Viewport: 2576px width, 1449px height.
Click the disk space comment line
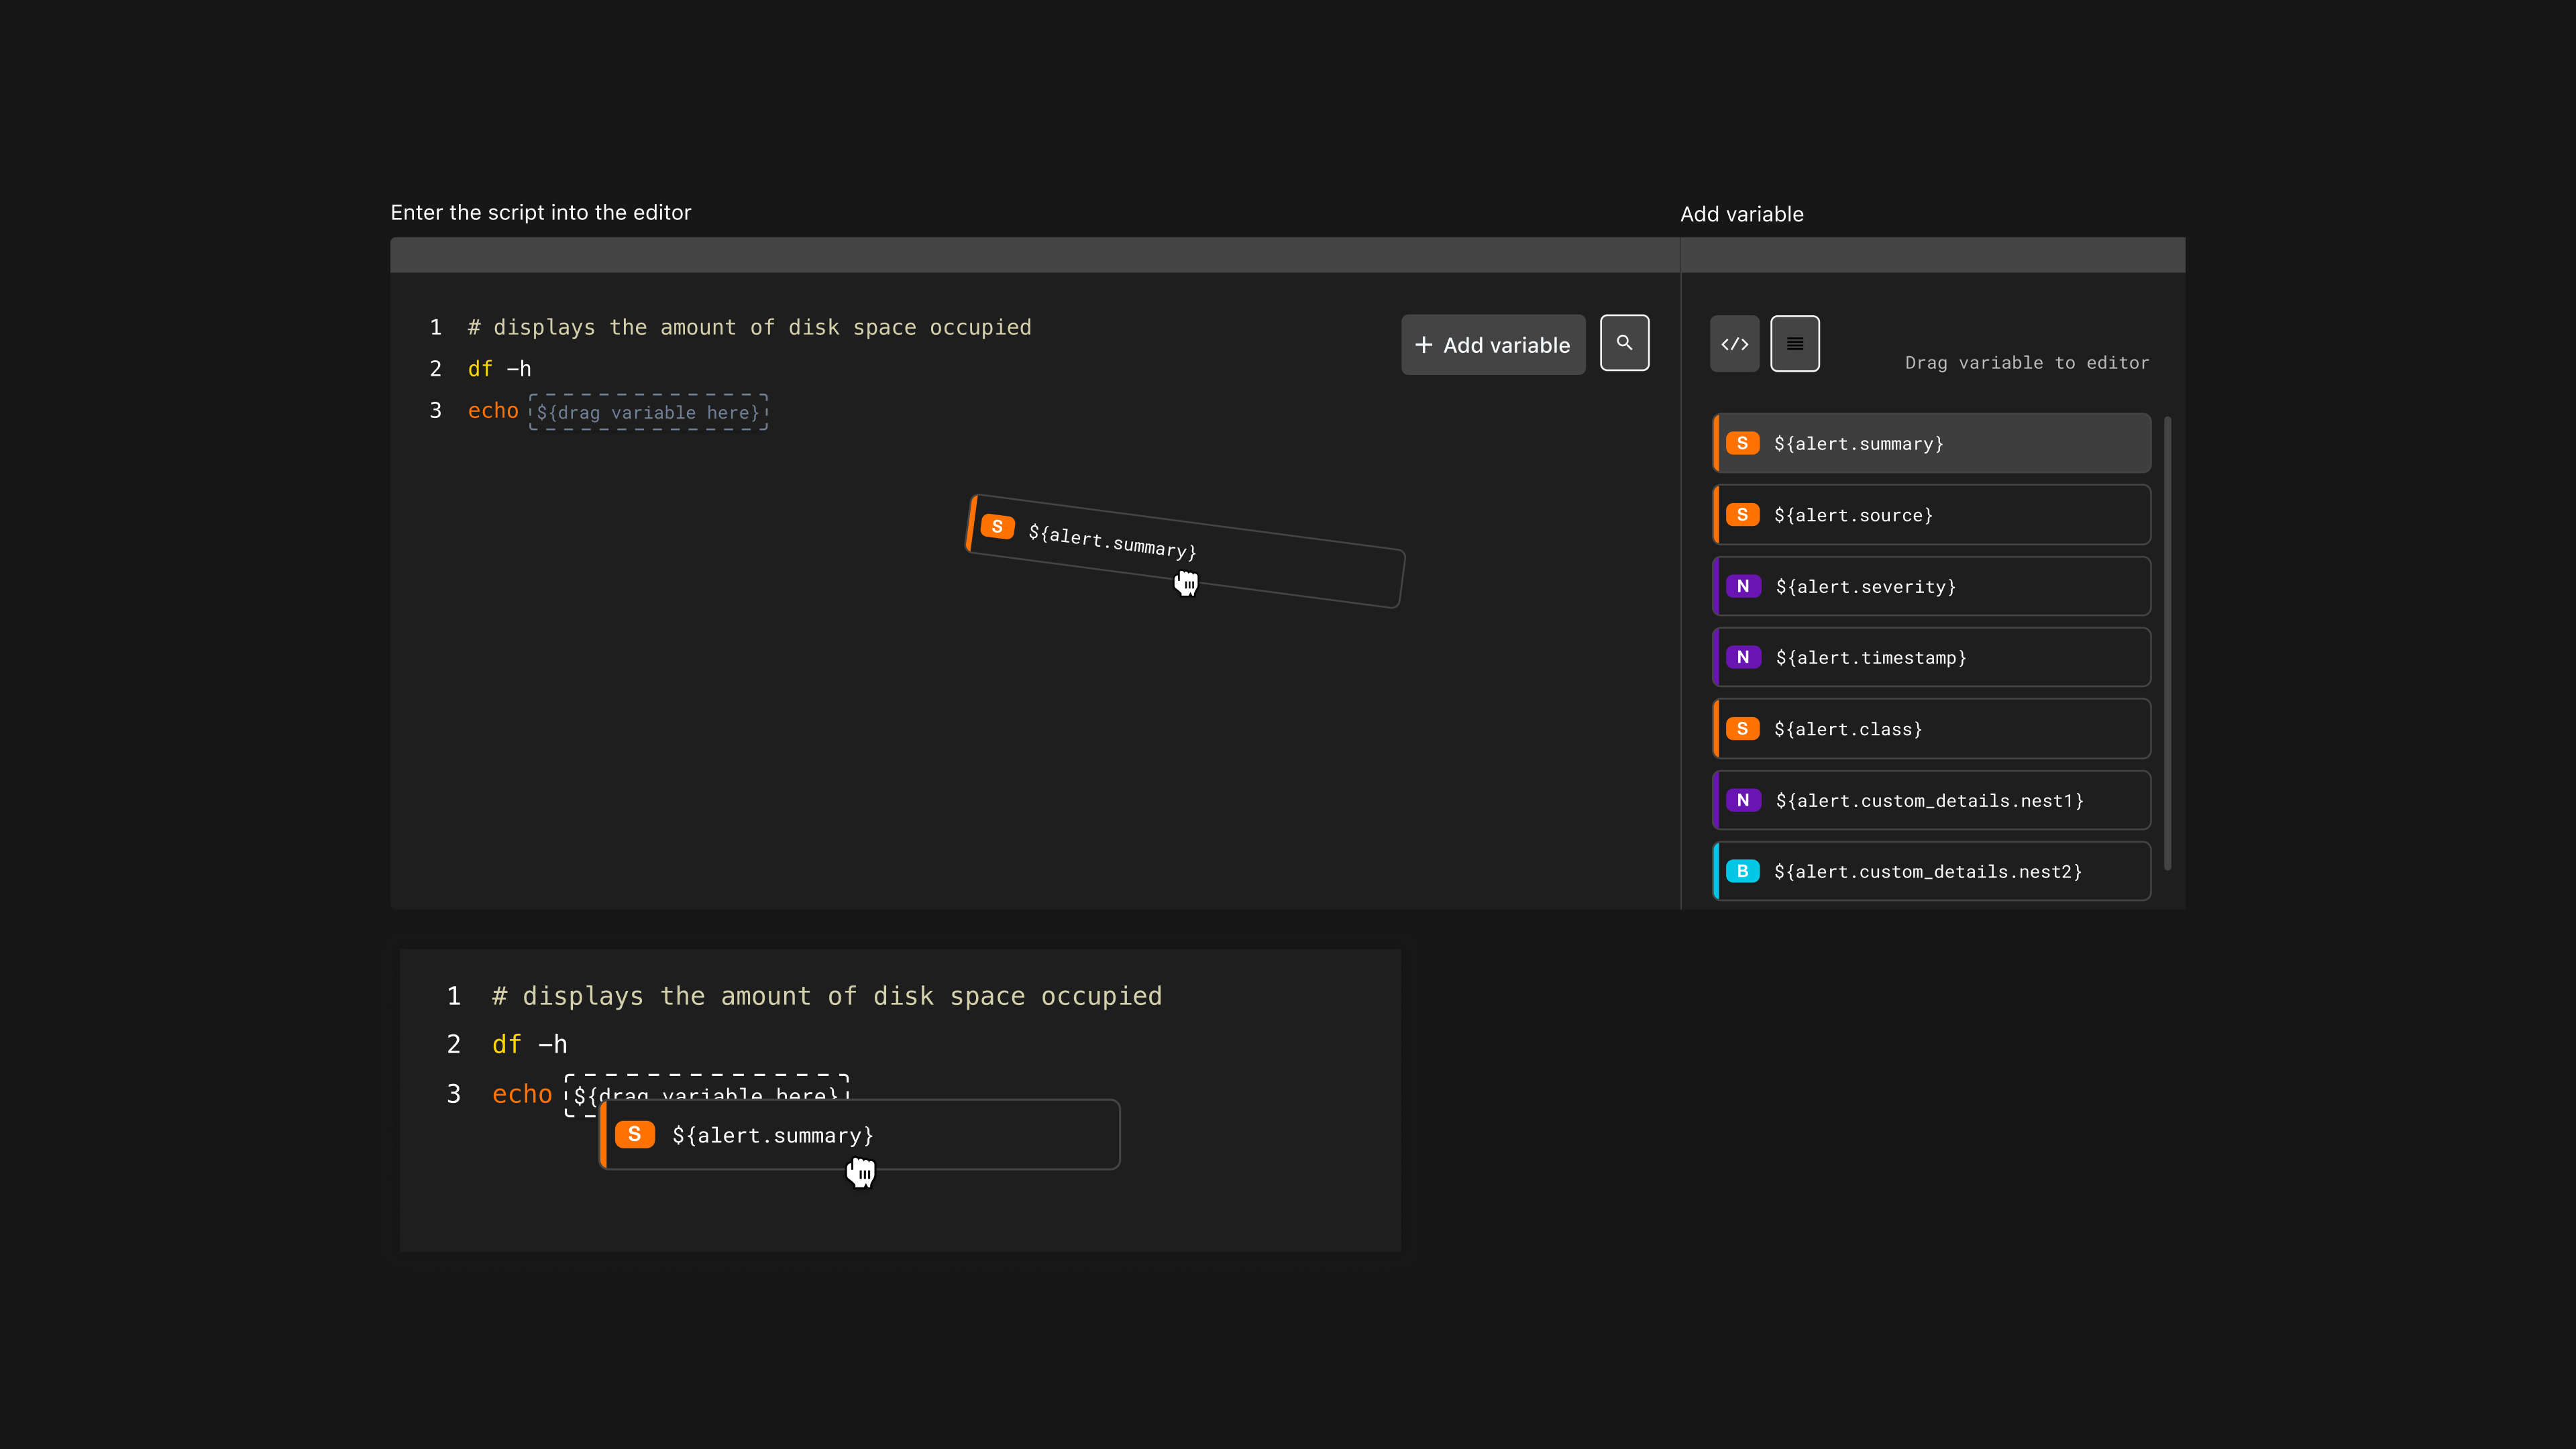tap(748, 327)
